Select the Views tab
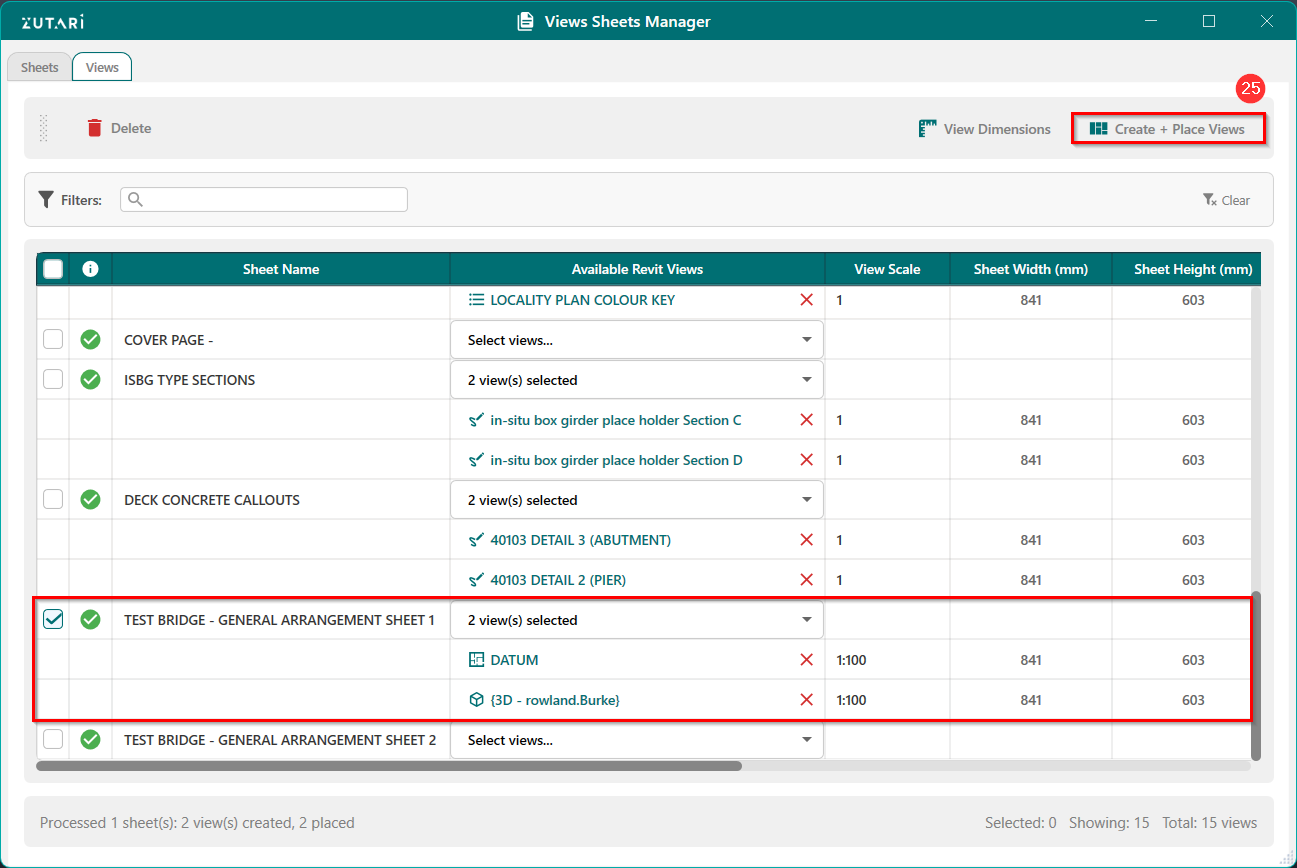This screenshot has height=868, width=1297. click(102, 67)
